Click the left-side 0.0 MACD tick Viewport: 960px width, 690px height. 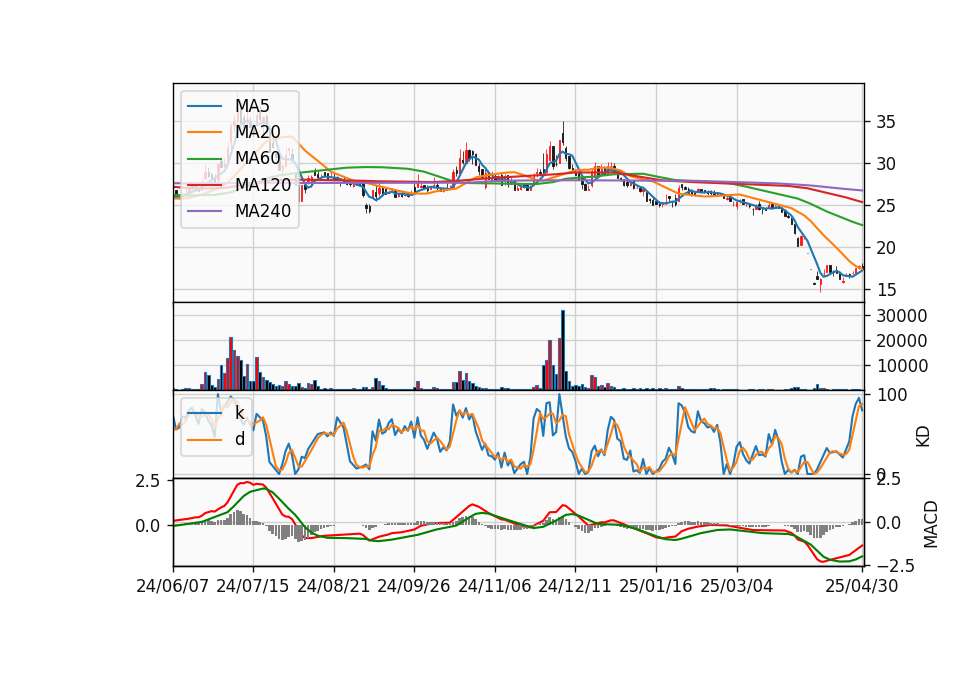pos(148,526)
